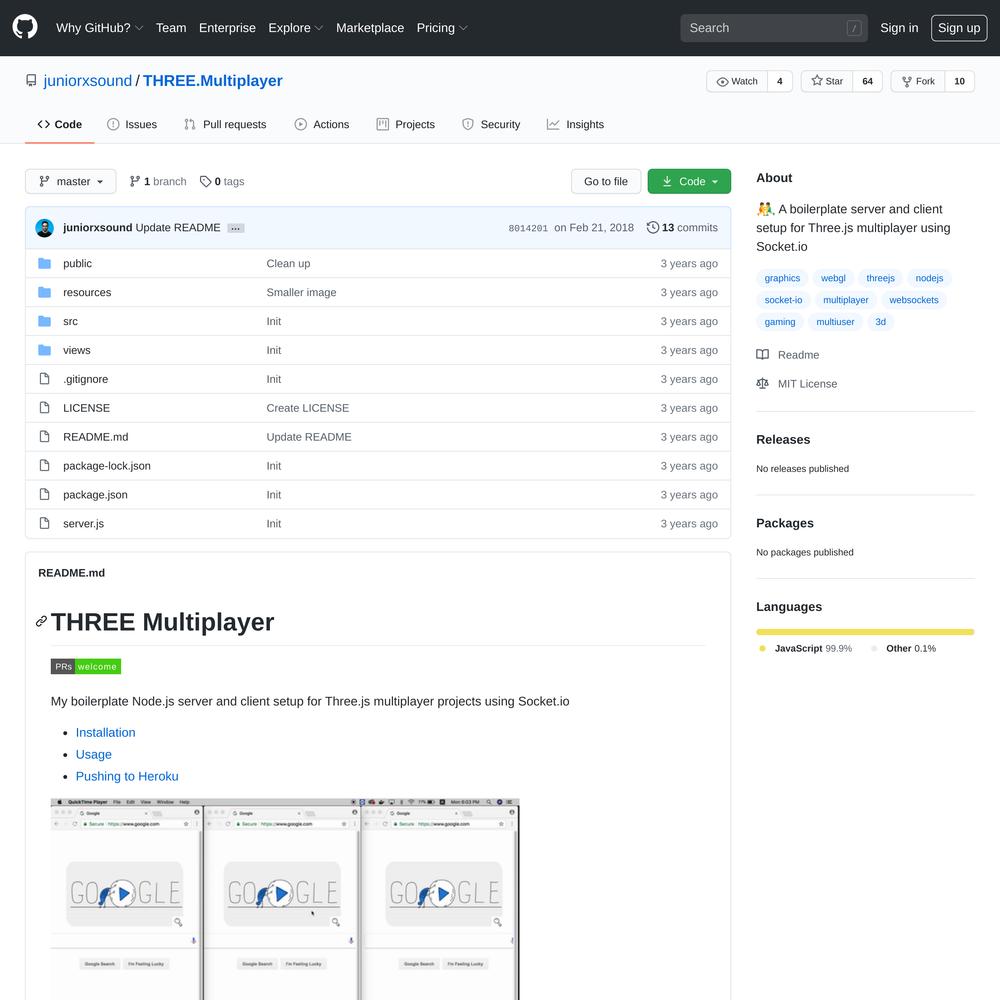The width and height of the screenshot is (1000, 1000).
Task: Switch to the Issues tab
Action: 132,124
